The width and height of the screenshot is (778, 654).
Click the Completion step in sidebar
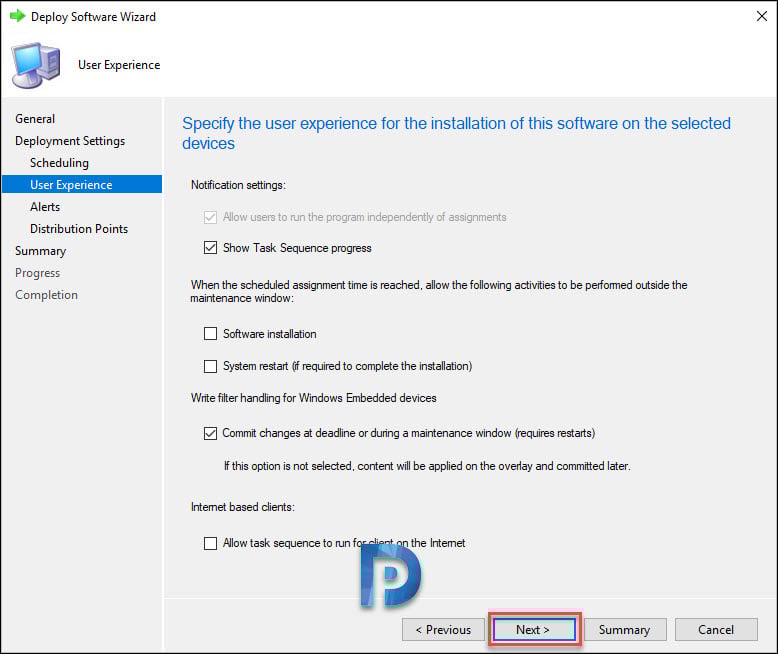(46, 295)
